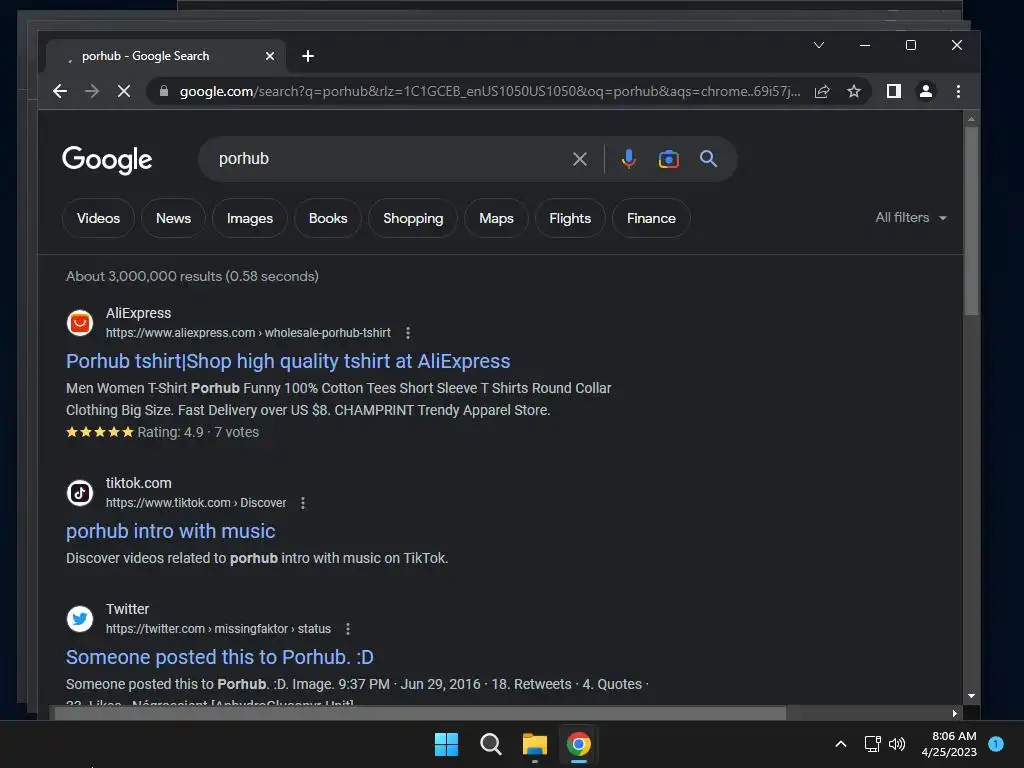Open the clock showing 8:06 AM
This screenshot has height=768, width=1024.
949,744
